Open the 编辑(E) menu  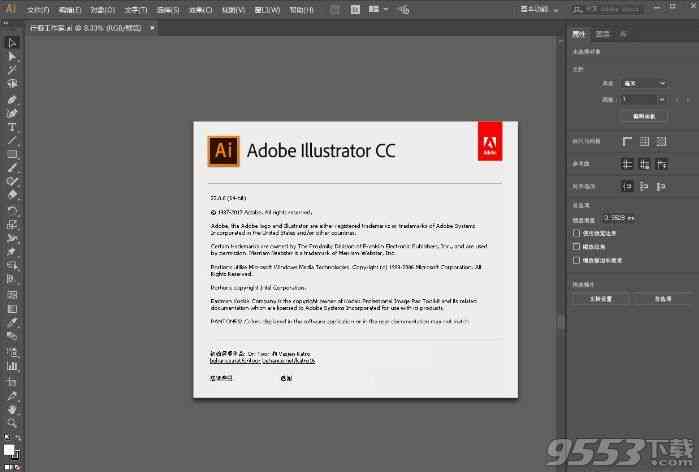(70, 10)
